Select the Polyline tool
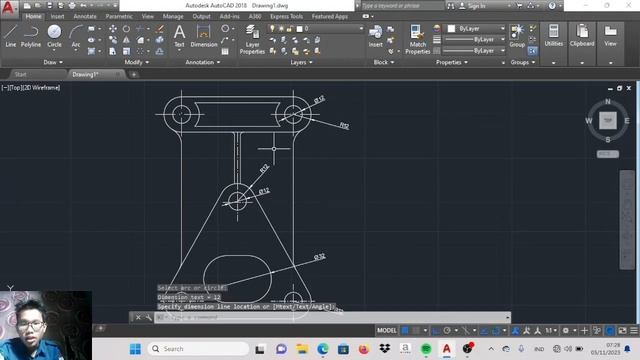This screenshot has width=640, height=360. pyautogui.click(x=31, y=36)
